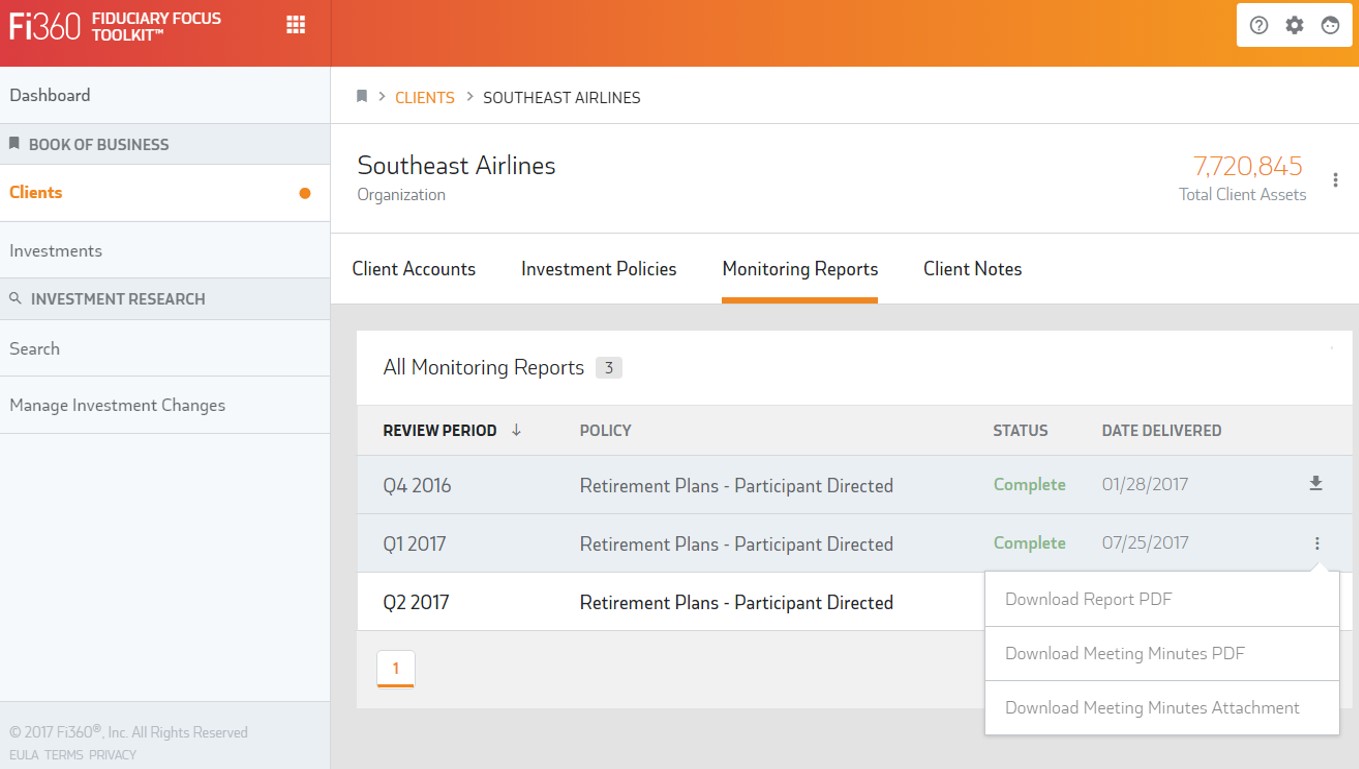This screenshot has width=1359, height=769.
Task: Click the breadcrumb bookmark icon
Action: (x=362, y=96)
